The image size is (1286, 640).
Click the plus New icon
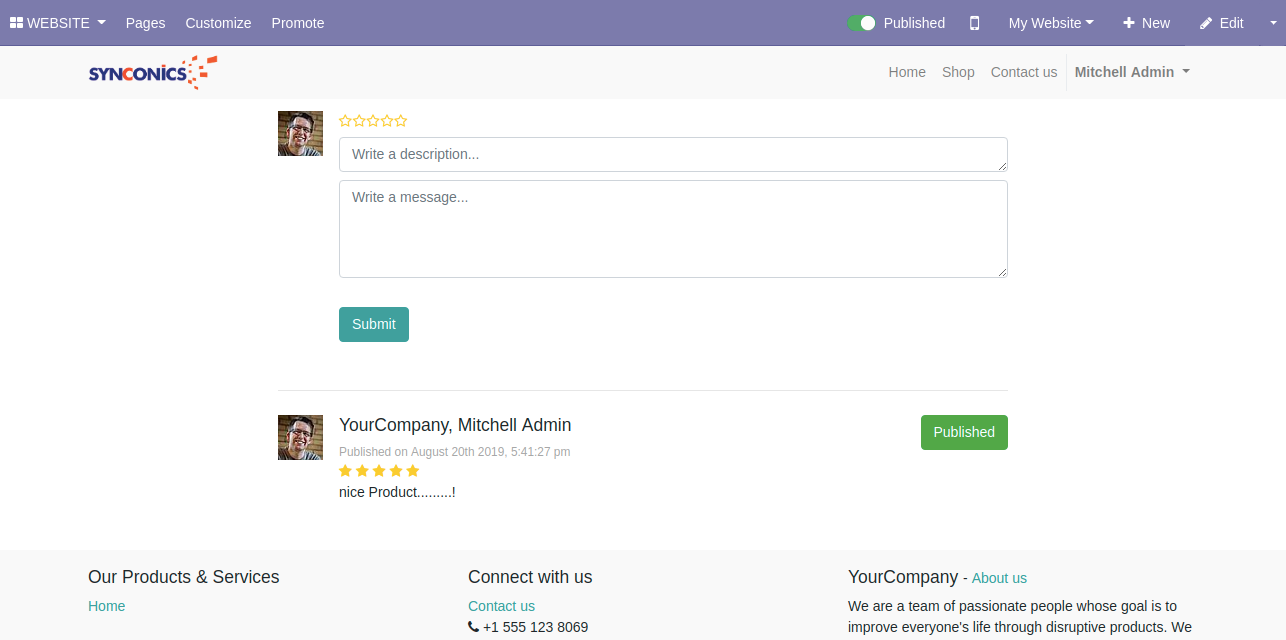point(1129,23)
